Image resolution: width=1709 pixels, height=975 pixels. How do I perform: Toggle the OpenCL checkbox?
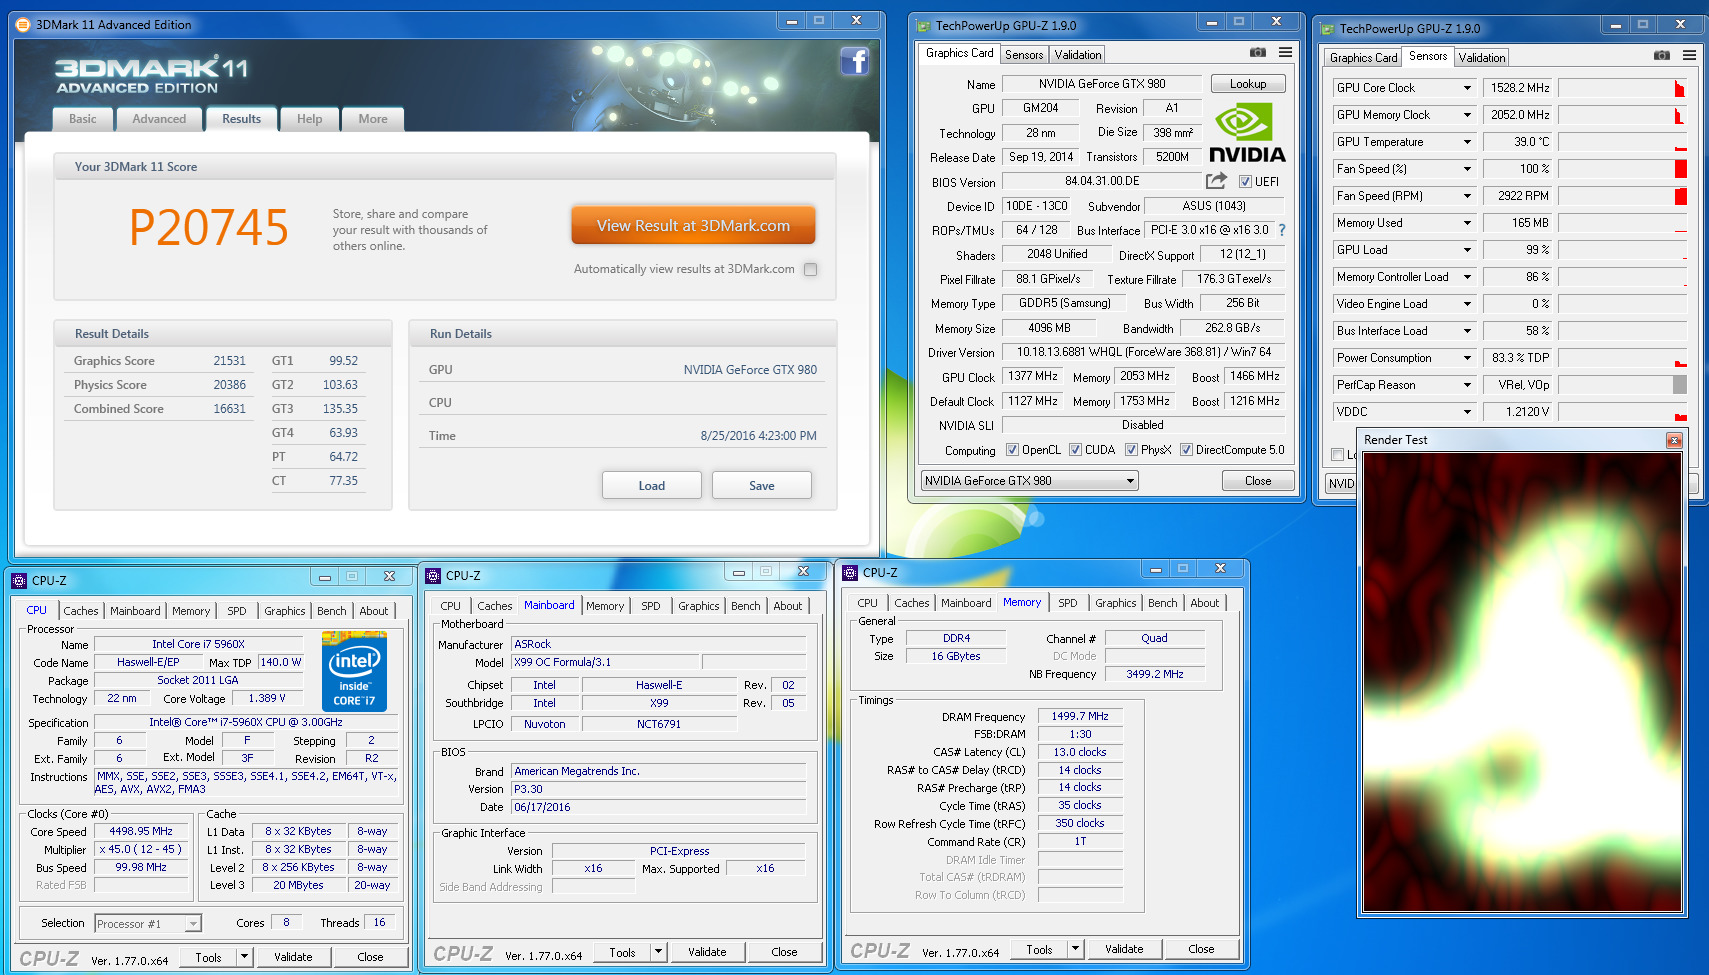point(1012,450)
